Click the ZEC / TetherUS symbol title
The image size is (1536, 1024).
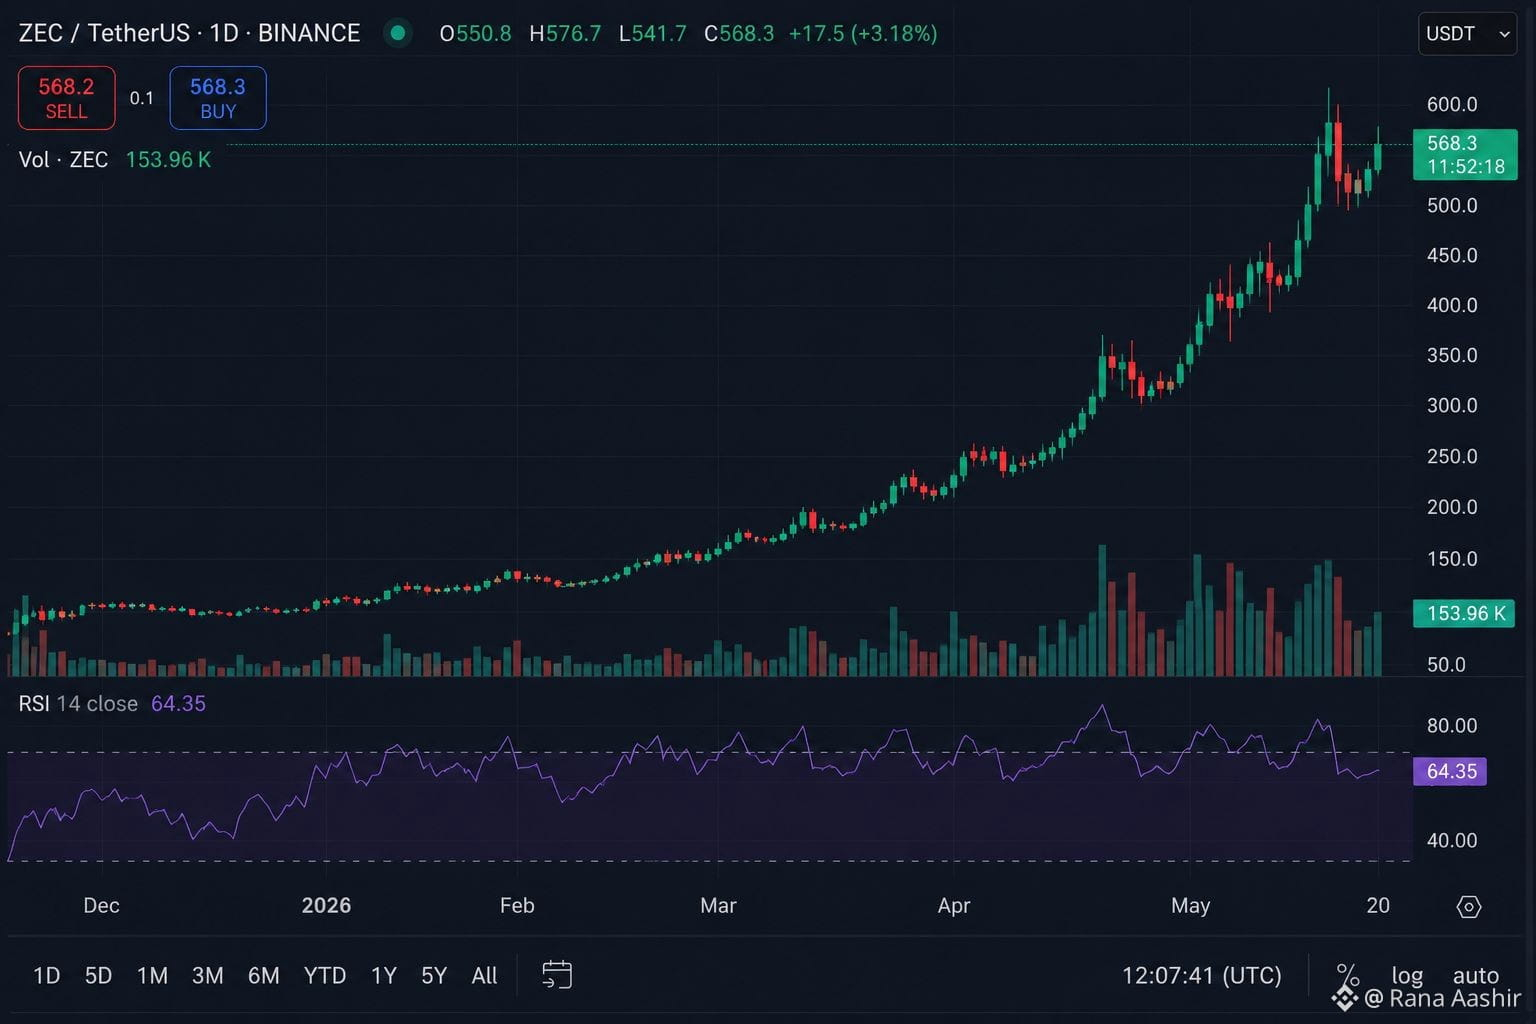[189, 33]
